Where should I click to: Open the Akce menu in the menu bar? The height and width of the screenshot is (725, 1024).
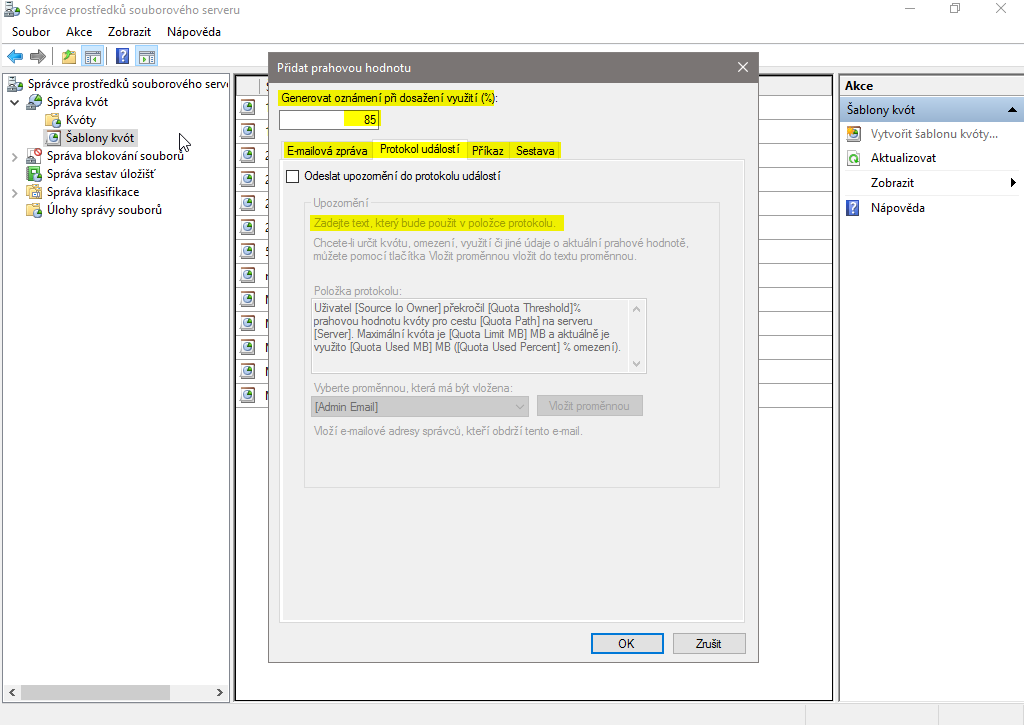(x=79, y=32)
